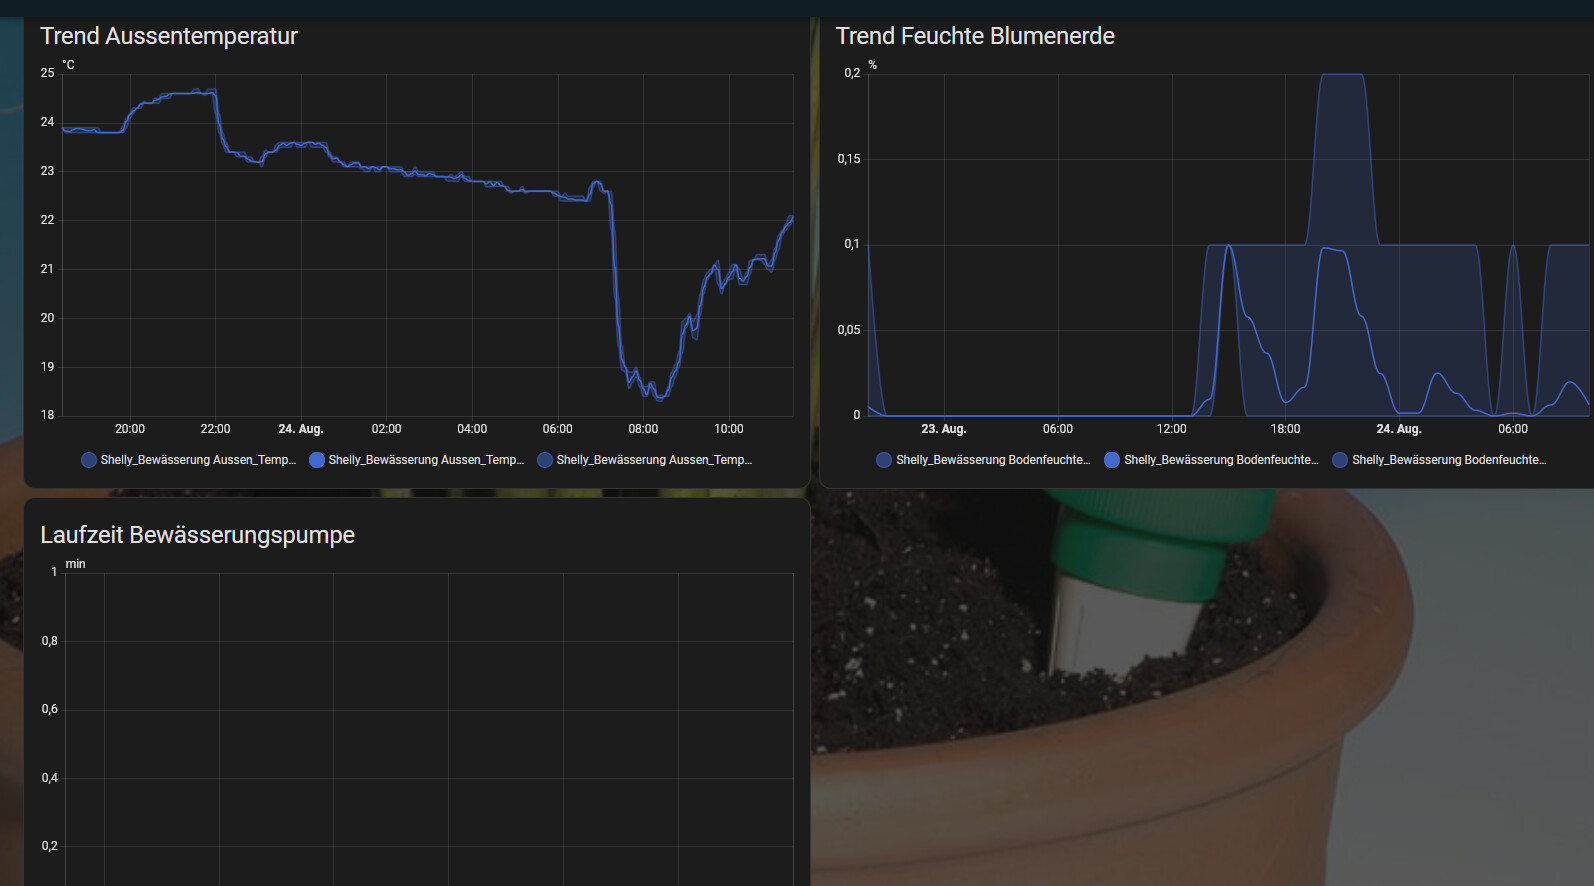Click the bright blue Aussen_Temp legend dot
The height and width of the screenshot is (886, 1594).
[x=317, y=460]
